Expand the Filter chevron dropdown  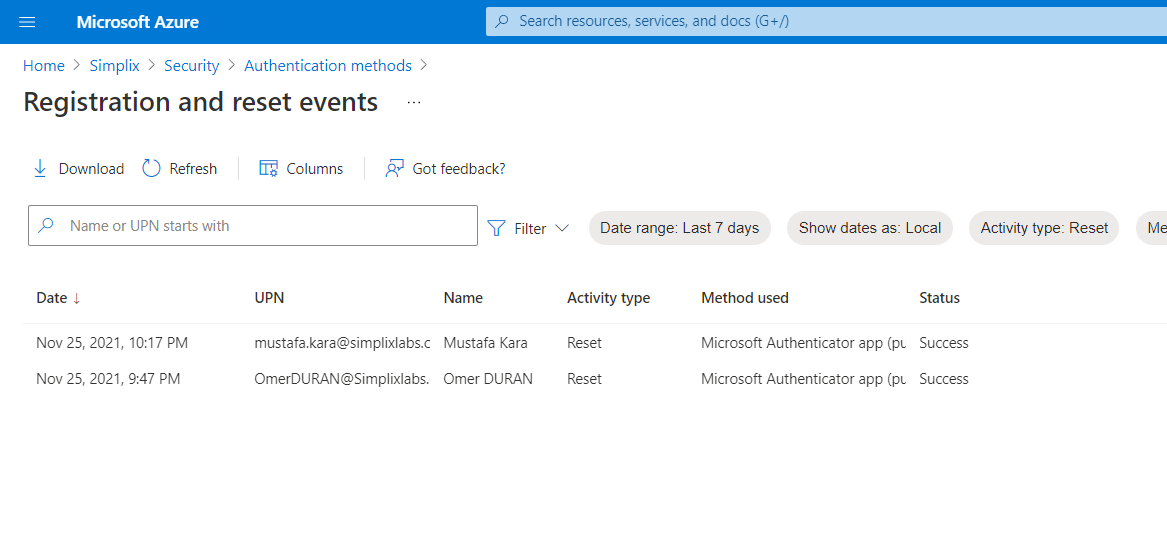(562, 228)
